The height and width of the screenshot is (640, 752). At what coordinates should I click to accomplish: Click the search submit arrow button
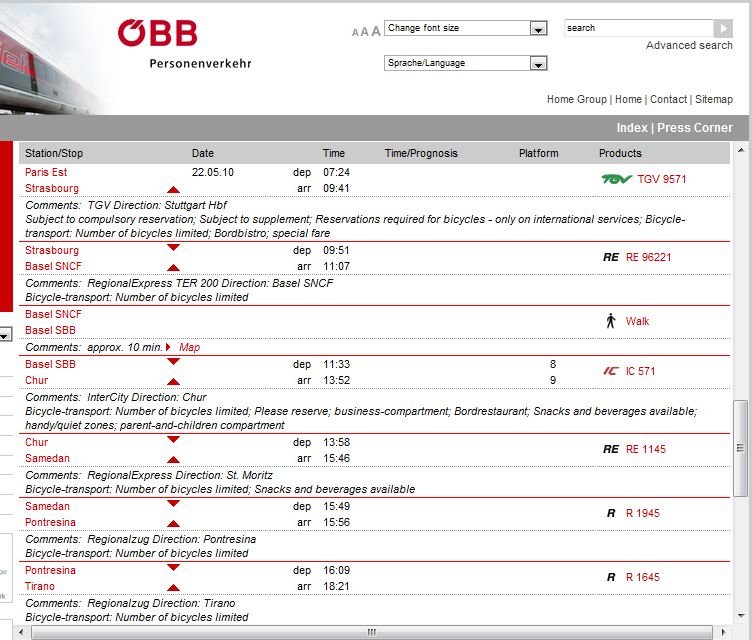pos(723,28)
